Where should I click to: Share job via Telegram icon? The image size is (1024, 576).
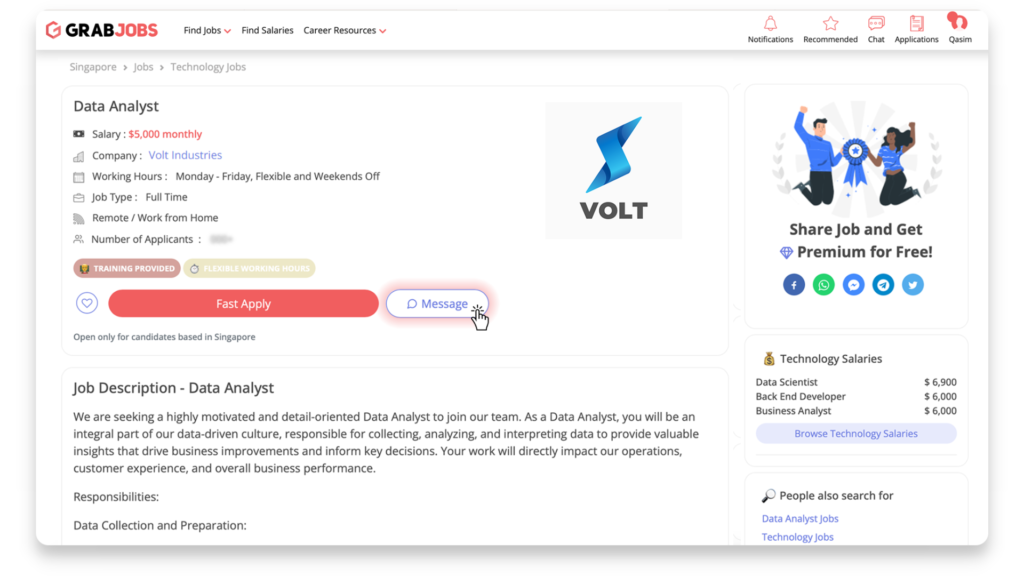[x=883, y=285]
